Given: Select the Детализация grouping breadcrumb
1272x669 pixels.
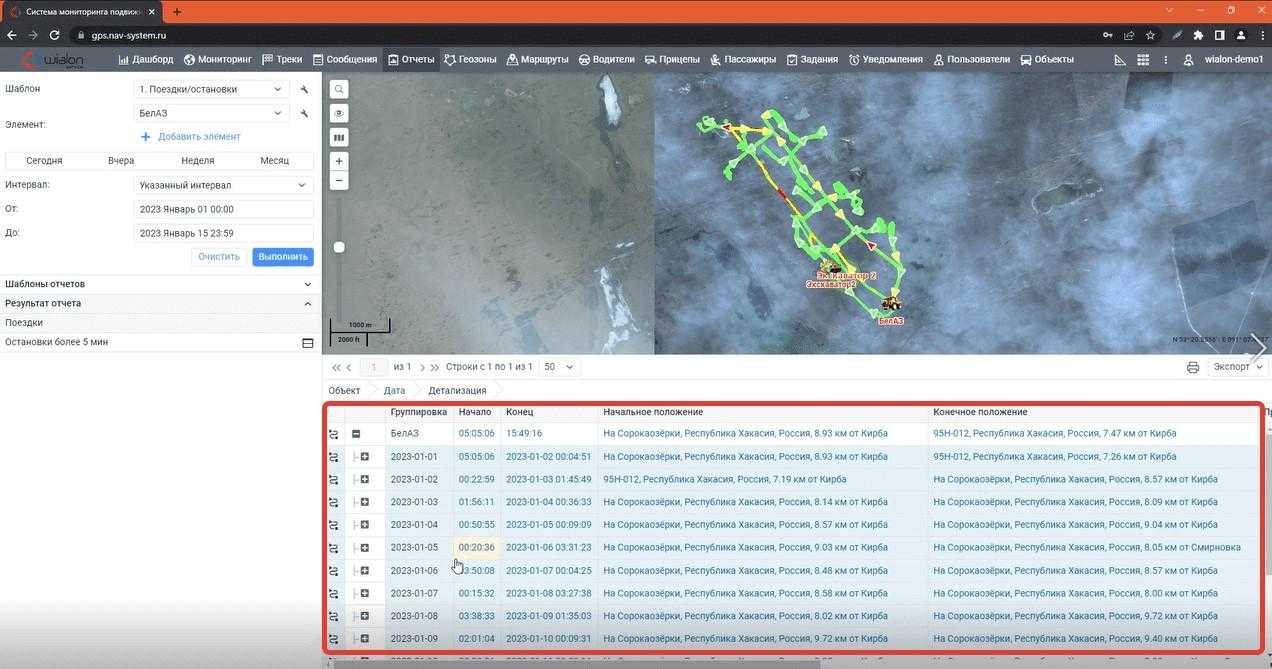Looking at the screenshot, I should [x=457, y=390].
